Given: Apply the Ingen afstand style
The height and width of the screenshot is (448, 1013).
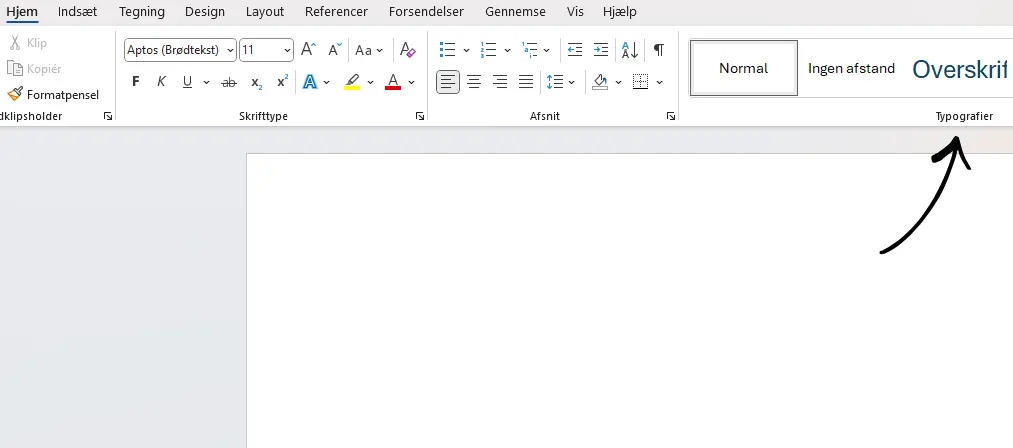Looking at the screenshot, I should 851,68.
